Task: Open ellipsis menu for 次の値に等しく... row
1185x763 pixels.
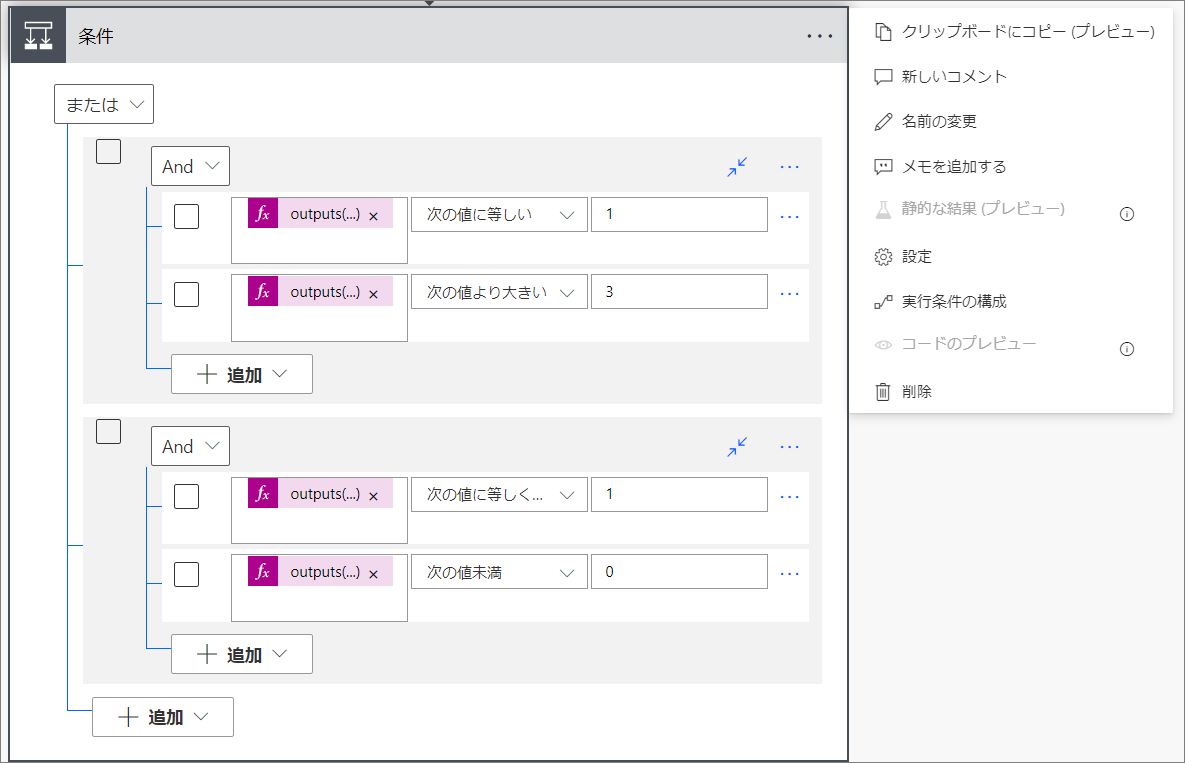Action: [x=790, y=497]
